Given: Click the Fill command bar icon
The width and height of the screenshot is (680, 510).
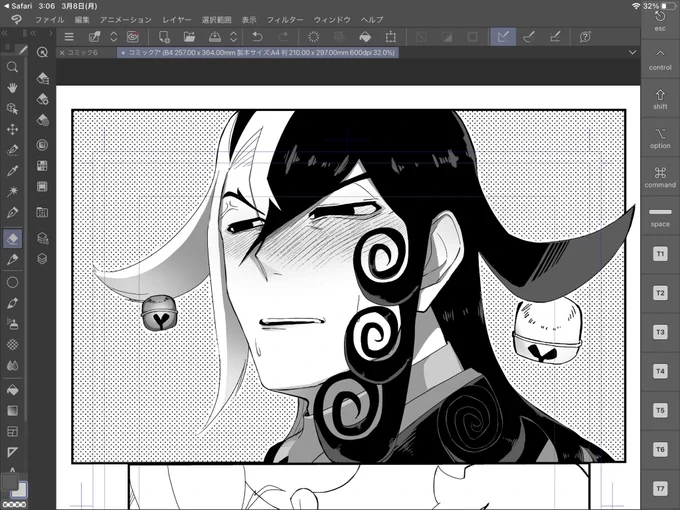Looking at the screenshot, I should (x=365, y=37).
